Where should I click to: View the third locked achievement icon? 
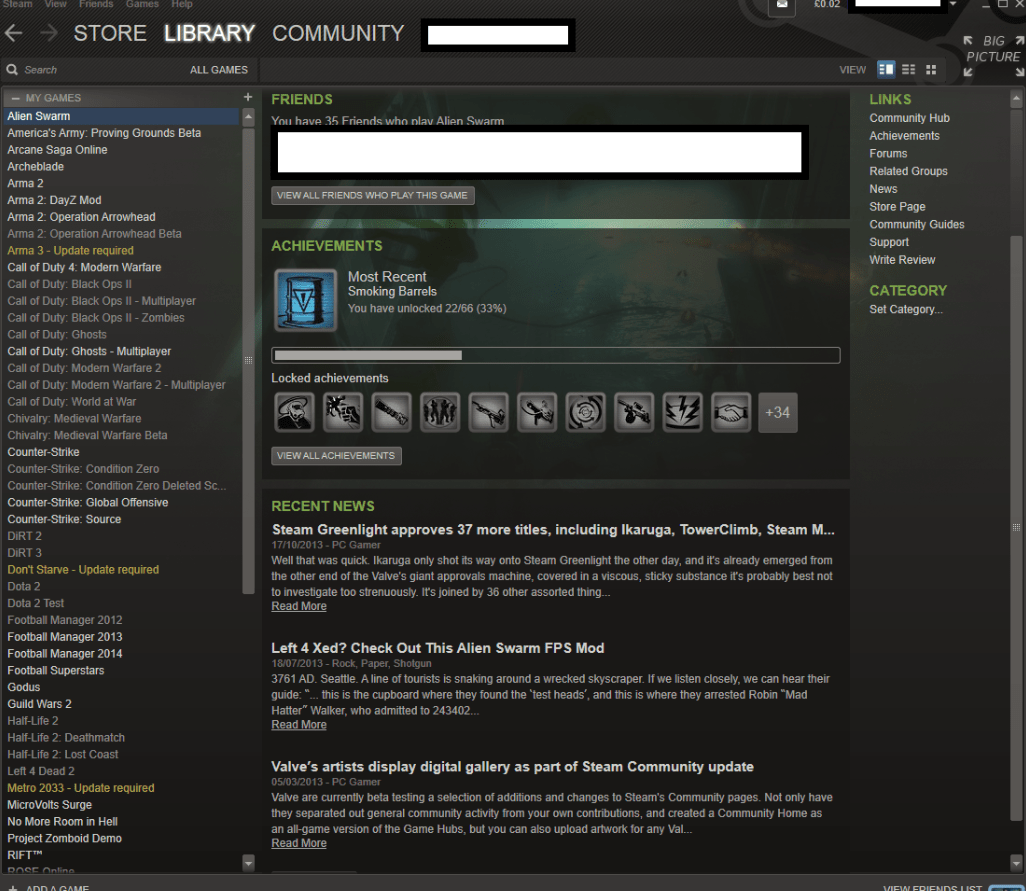(391, 413)
